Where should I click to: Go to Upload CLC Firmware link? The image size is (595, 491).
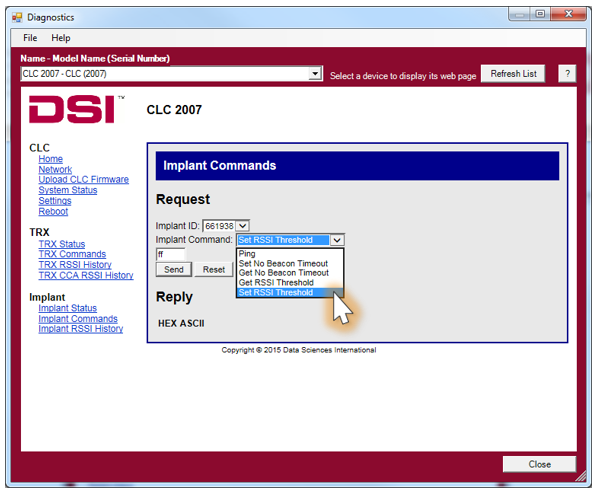pos(83,179)
